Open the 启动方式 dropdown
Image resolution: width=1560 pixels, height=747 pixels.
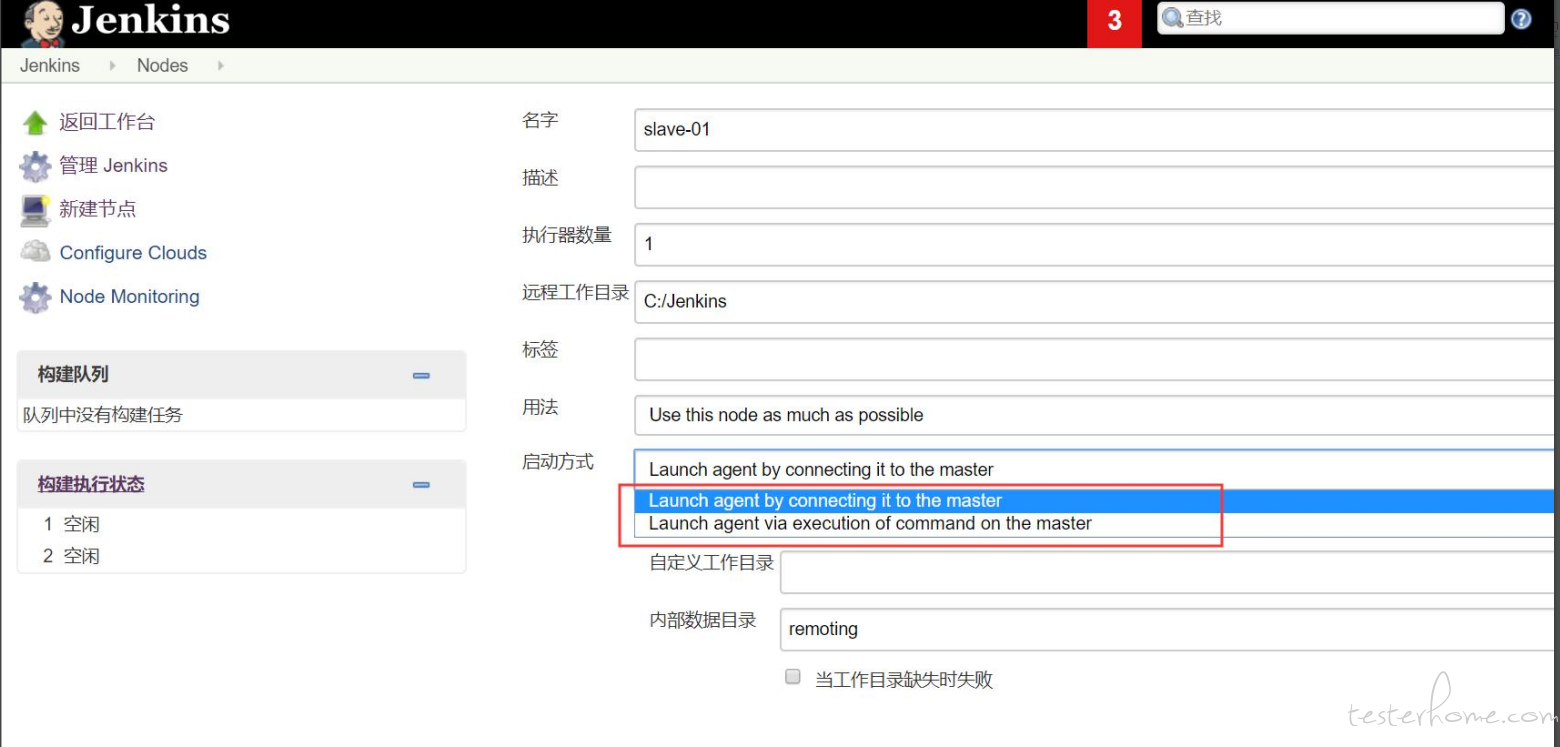[1096, 469]
